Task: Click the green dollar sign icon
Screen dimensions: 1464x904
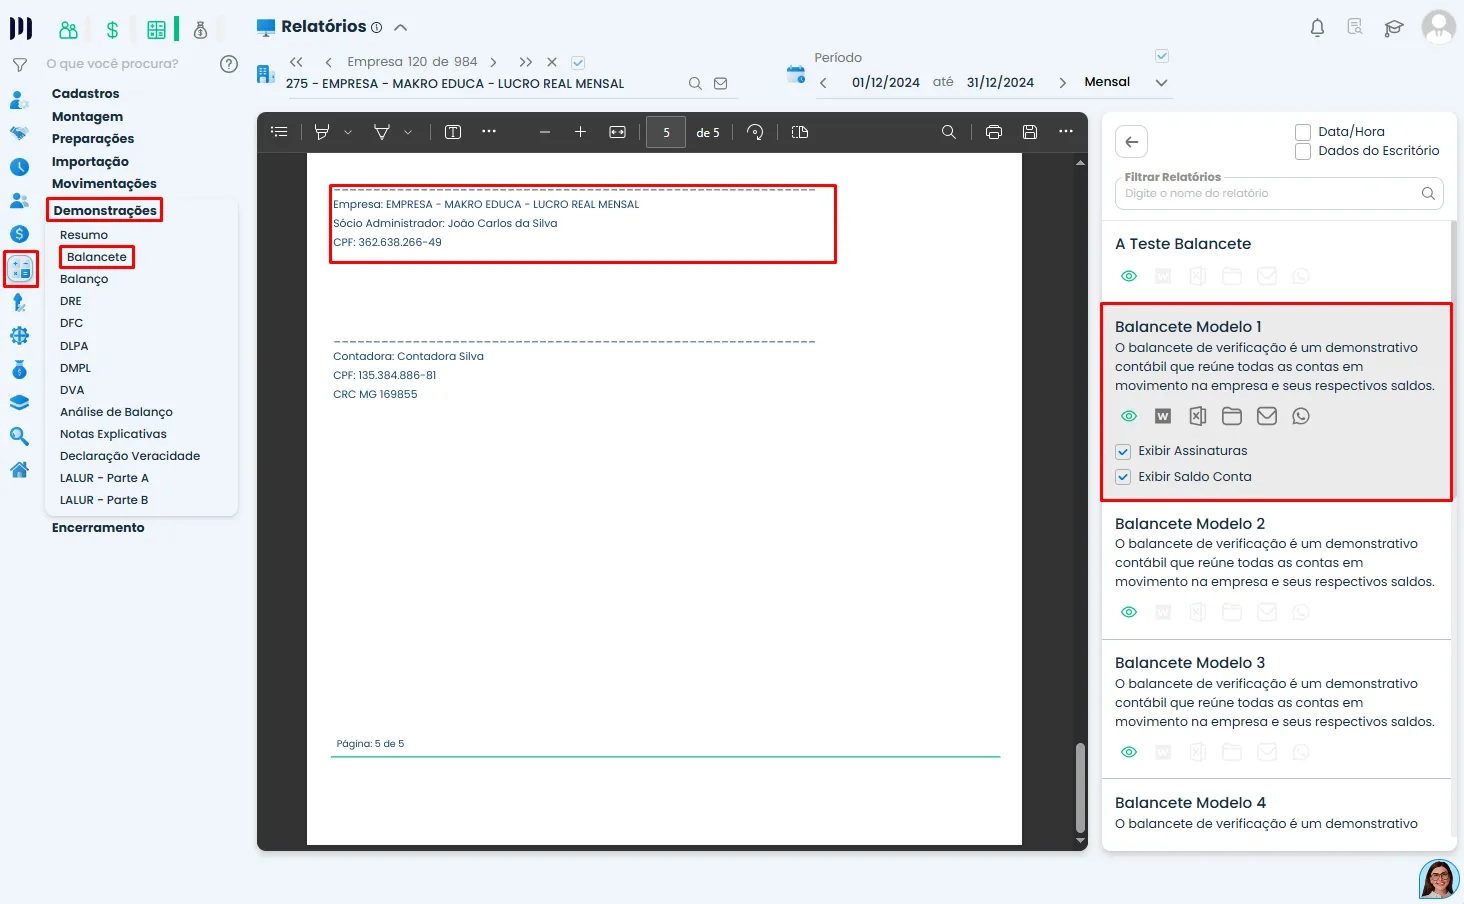Action: pyautogui.click(x=112, y=30)
